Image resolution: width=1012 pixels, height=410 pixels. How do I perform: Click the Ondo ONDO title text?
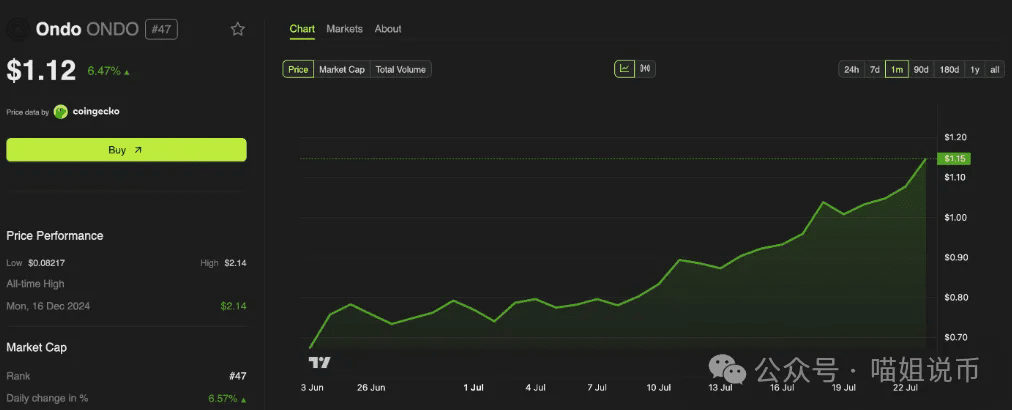[x=87, y=29]
